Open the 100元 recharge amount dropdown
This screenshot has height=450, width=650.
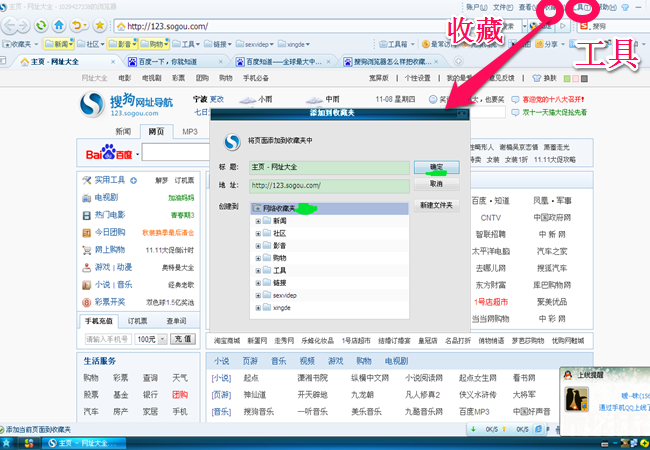(162, 339)
